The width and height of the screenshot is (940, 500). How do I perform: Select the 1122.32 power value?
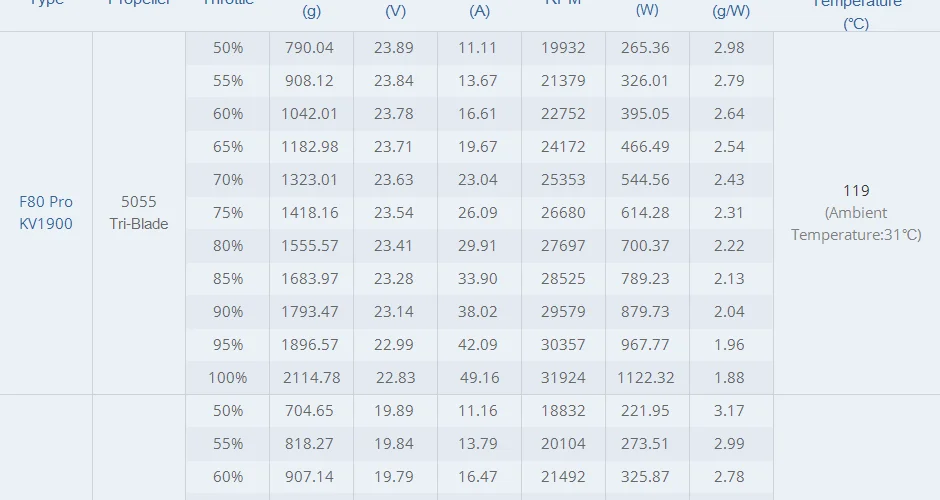tap(646, 377)
